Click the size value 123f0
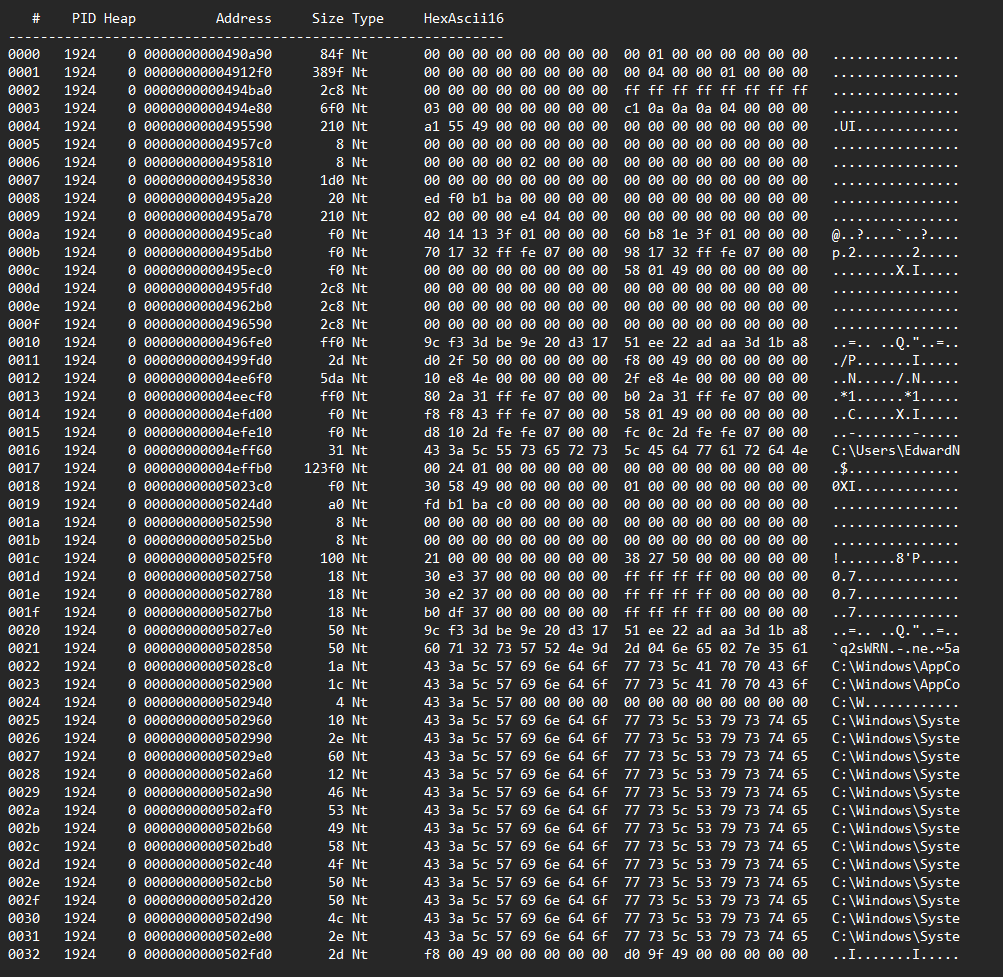1003x977 pixels. tap(323, 468)
